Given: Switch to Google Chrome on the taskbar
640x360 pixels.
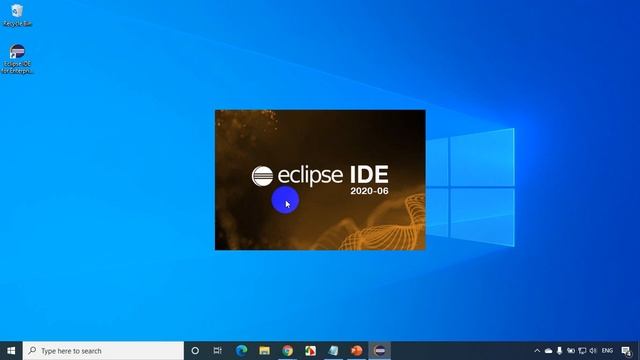Looking at the screenshot, I should (288, 351).
